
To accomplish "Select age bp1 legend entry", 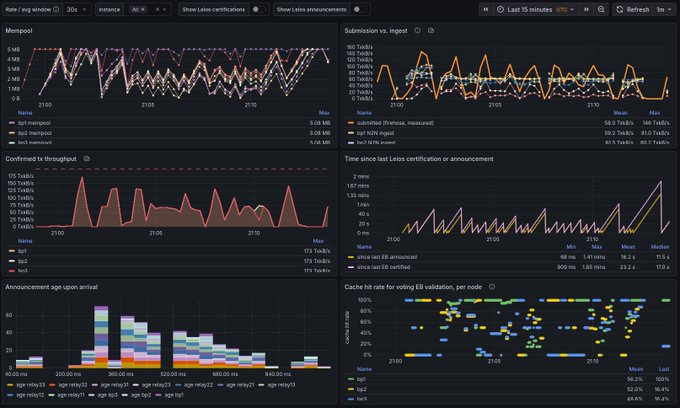I will [174, 395].
